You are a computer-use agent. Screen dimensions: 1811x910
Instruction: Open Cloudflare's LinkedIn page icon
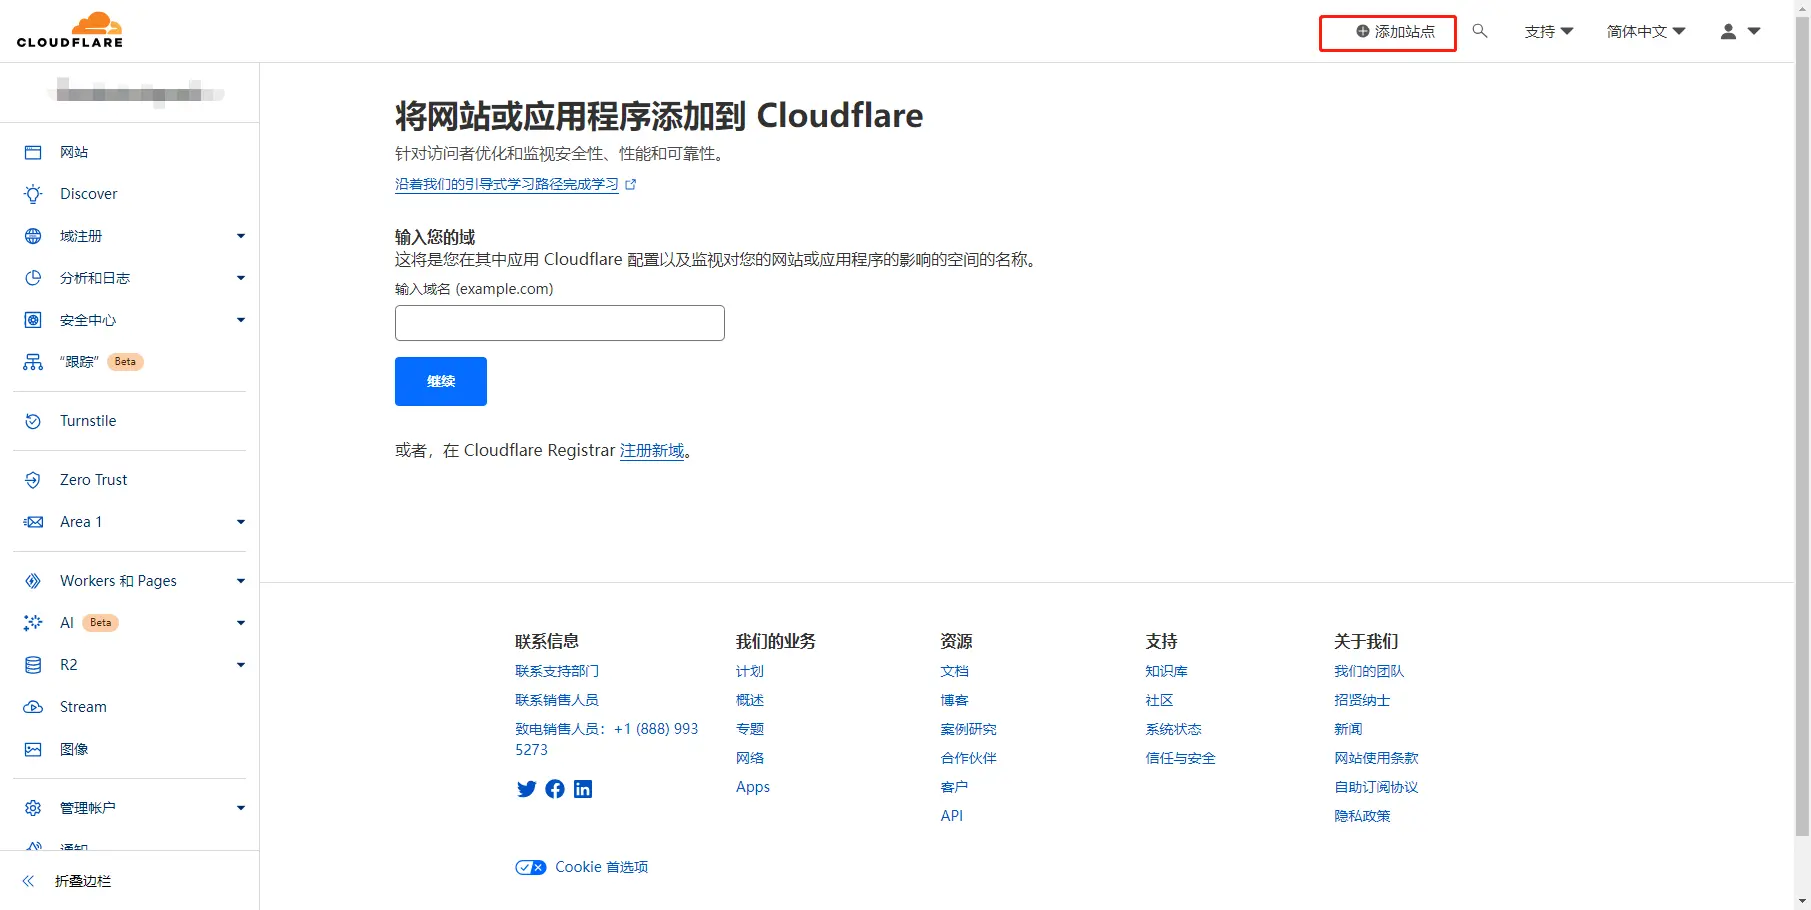pos(583,789)
